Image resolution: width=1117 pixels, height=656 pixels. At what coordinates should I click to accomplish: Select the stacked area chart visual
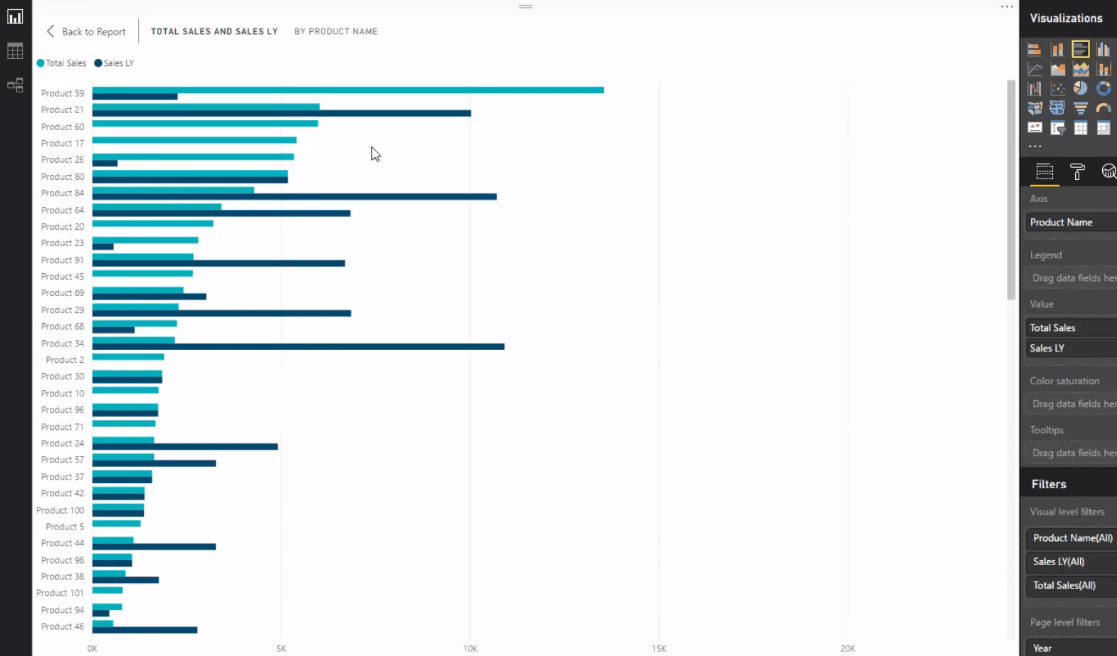(x=1080, y=69)
